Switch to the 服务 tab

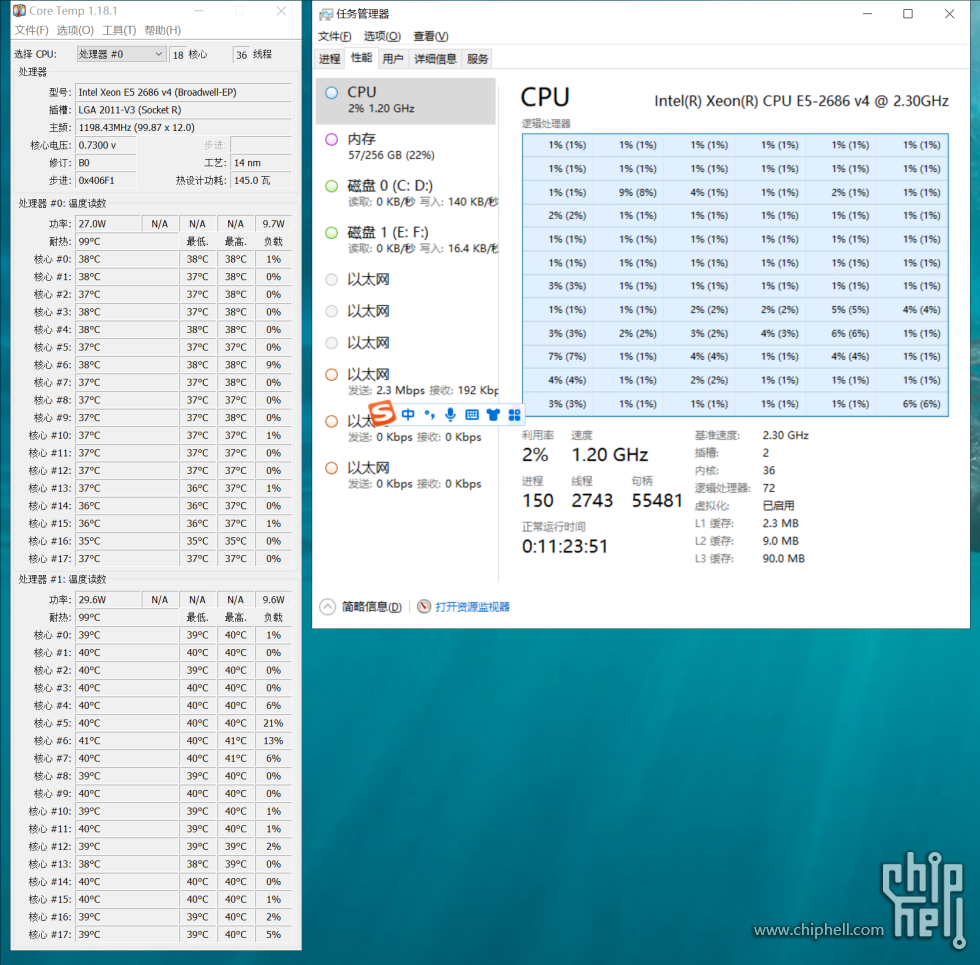478,59
